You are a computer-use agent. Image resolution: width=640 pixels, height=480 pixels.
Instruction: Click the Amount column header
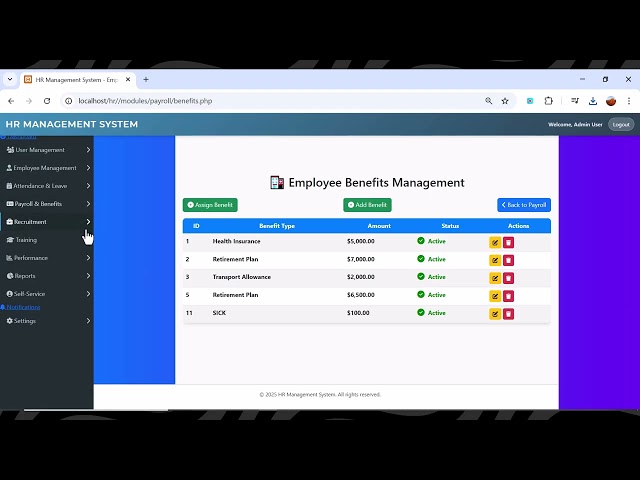pyautogui.click(x=379, y=226)
